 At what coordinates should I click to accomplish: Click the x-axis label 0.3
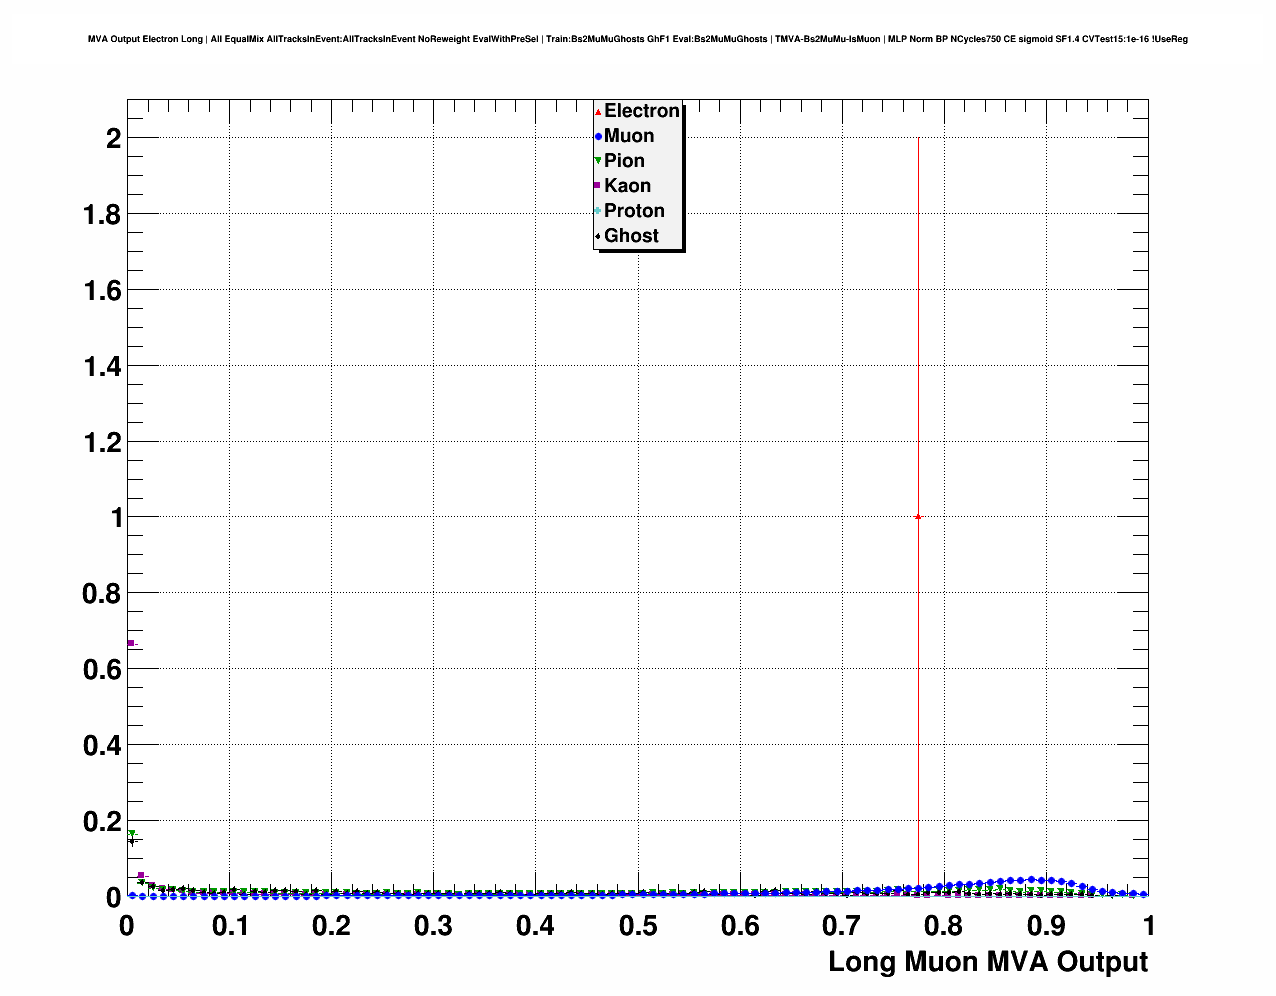tap(434, 926)
